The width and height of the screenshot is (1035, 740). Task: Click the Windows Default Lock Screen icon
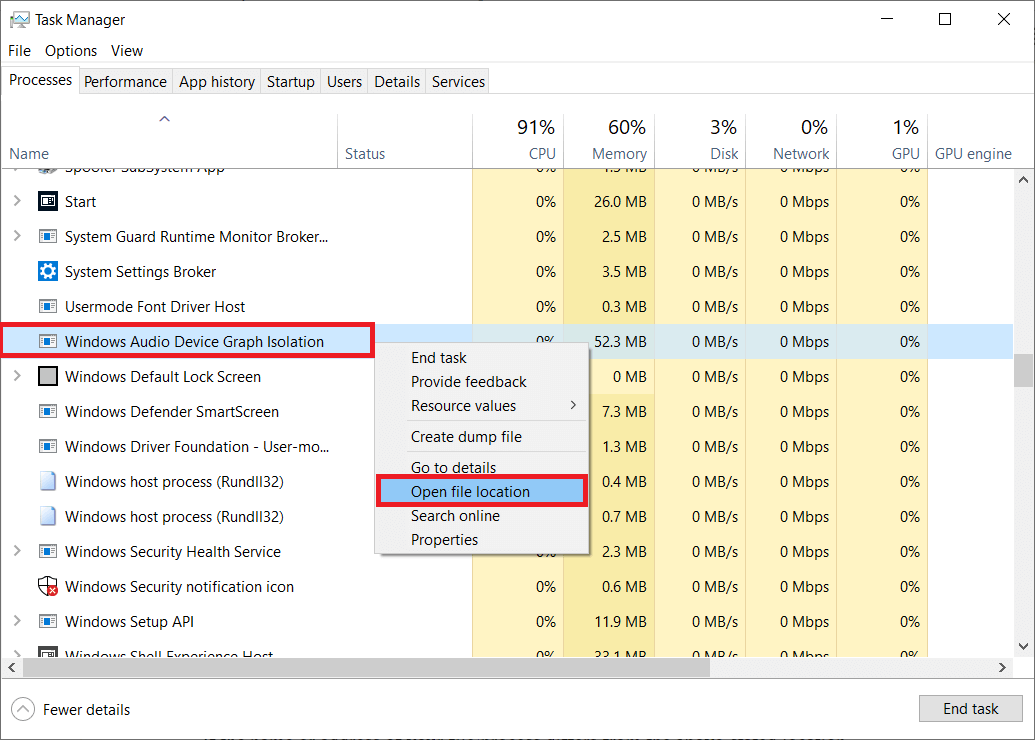pos(47,376)
